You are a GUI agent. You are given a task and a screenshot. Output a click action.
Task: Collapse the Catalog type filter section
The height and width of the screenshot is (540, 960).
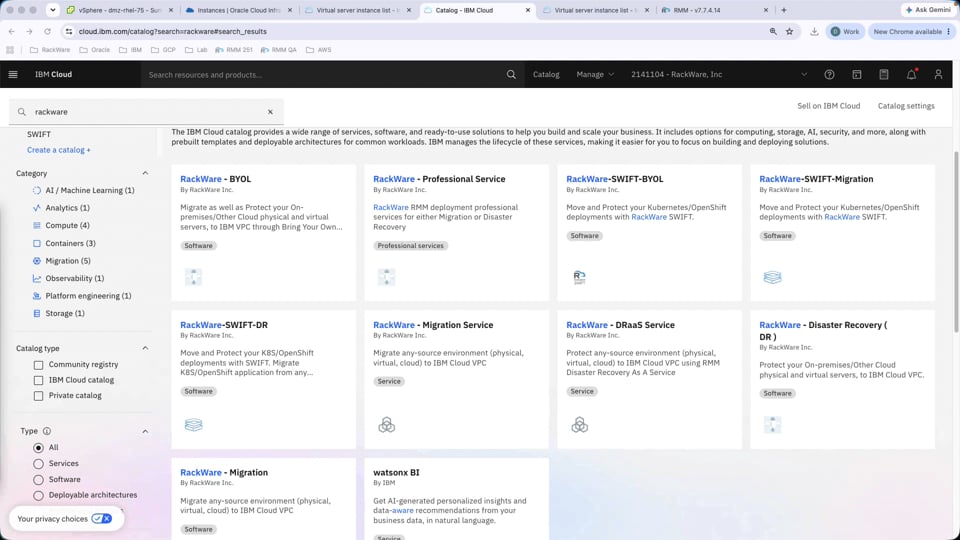click(145, 348)
